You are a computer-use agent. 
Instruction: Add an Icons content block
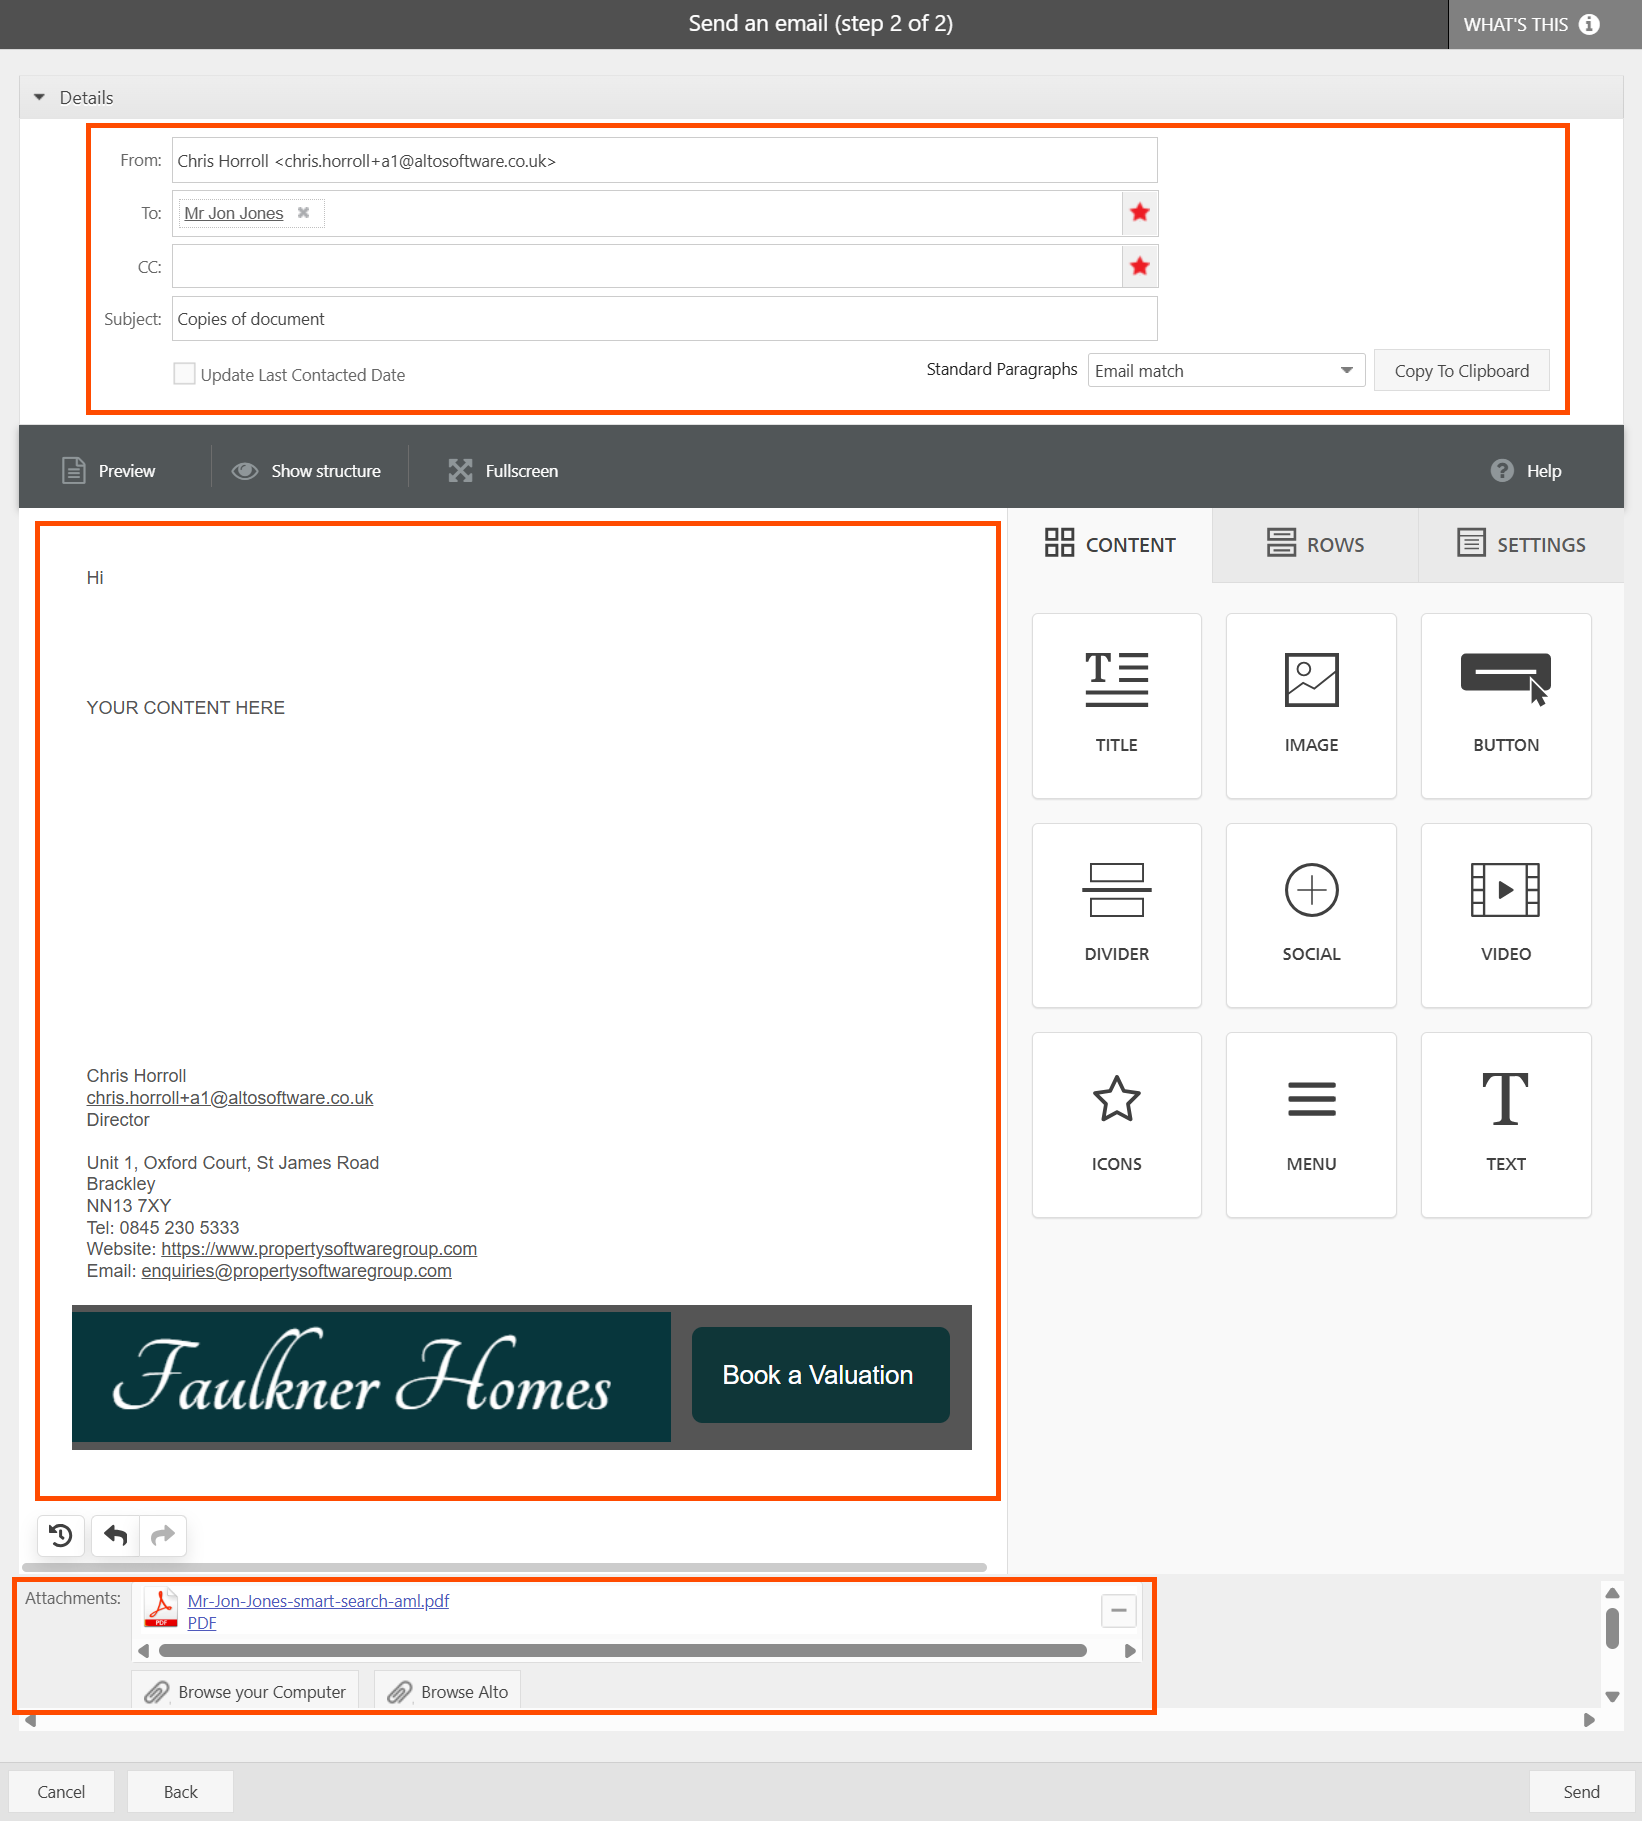pos(1116,1125)
